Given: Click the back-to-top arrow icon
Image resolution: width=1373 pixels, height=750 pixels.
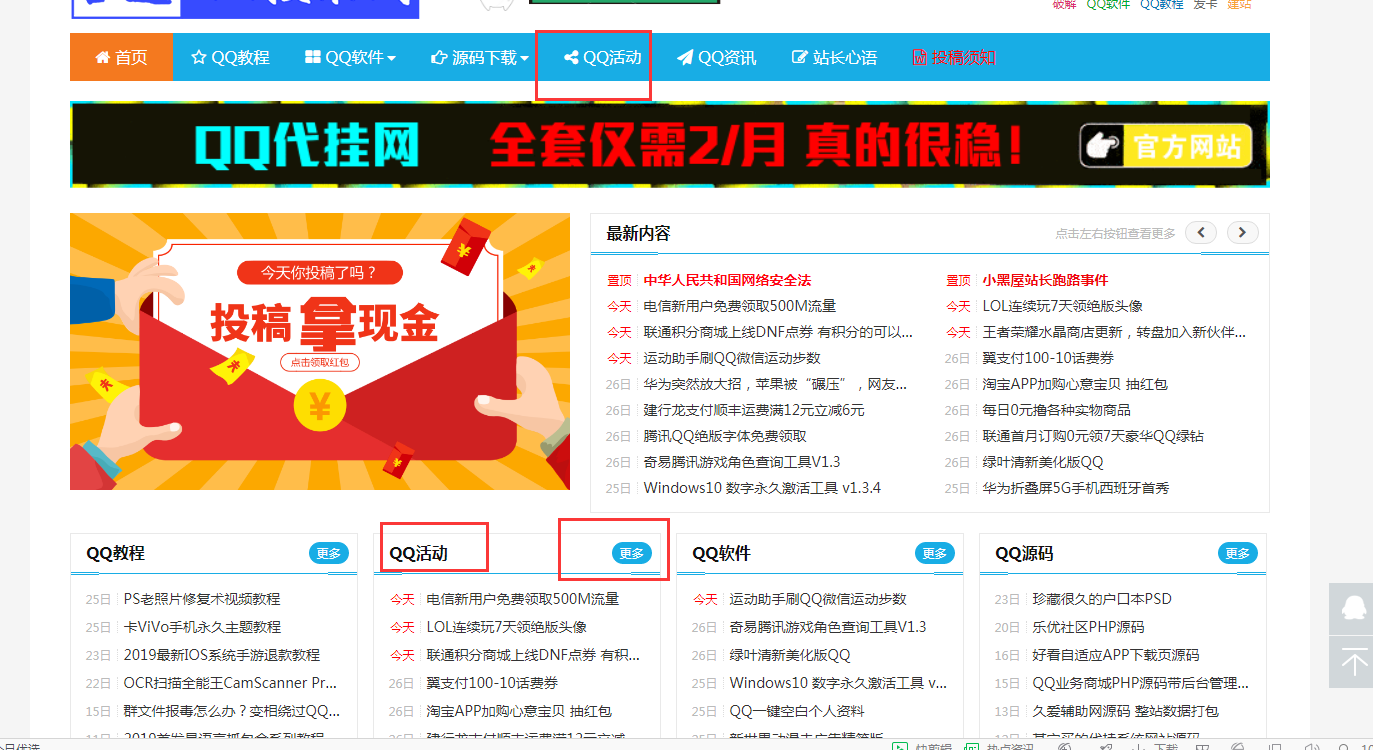Looking at the screenshot, I should pyautogui.click(x=1356, y=662).
